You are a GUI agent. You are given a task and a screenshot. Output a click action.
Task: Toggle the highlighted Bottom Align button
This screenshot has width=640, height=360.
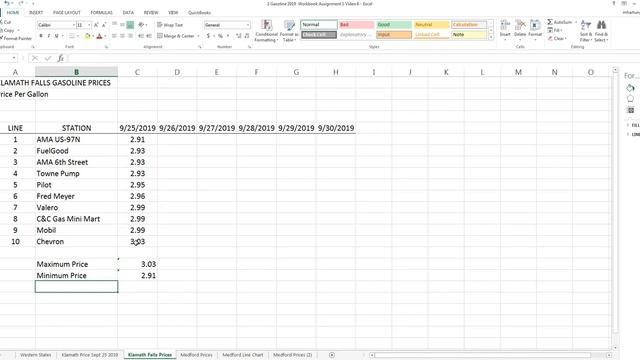click(130, 25)
